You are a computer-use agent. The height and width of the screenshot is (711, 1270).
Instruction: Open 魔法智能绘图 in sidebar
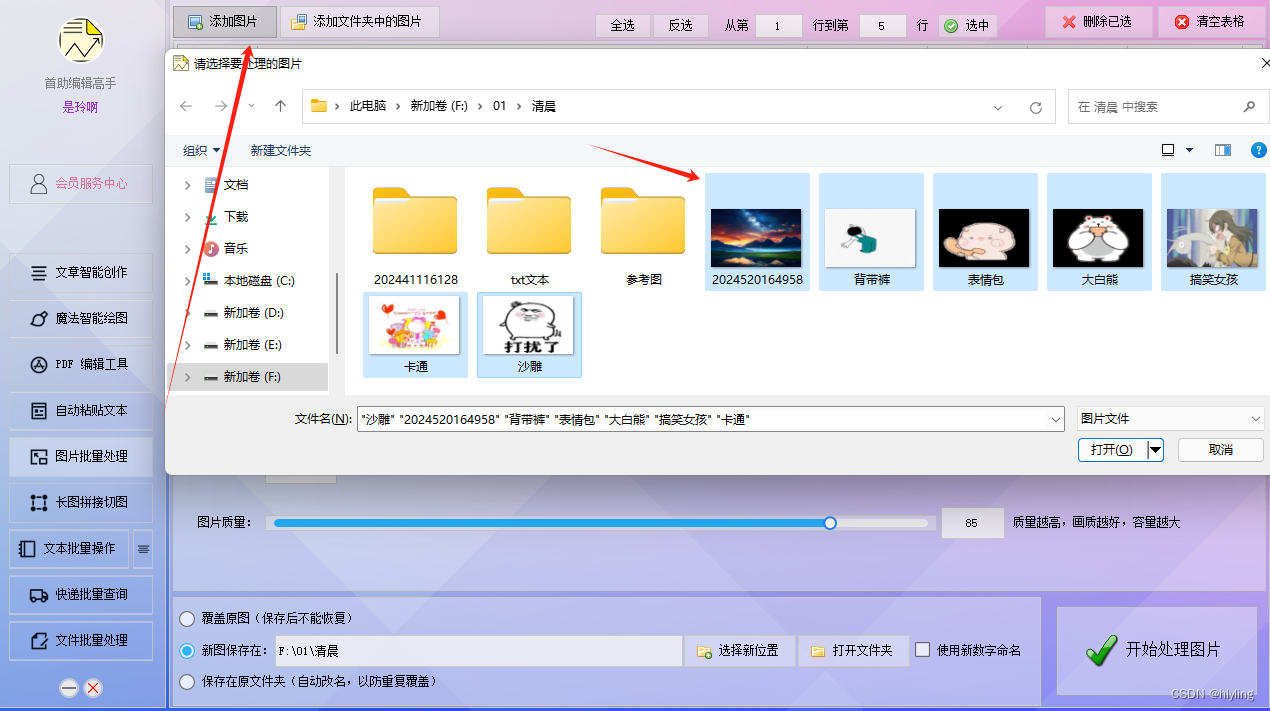point(81,318)
